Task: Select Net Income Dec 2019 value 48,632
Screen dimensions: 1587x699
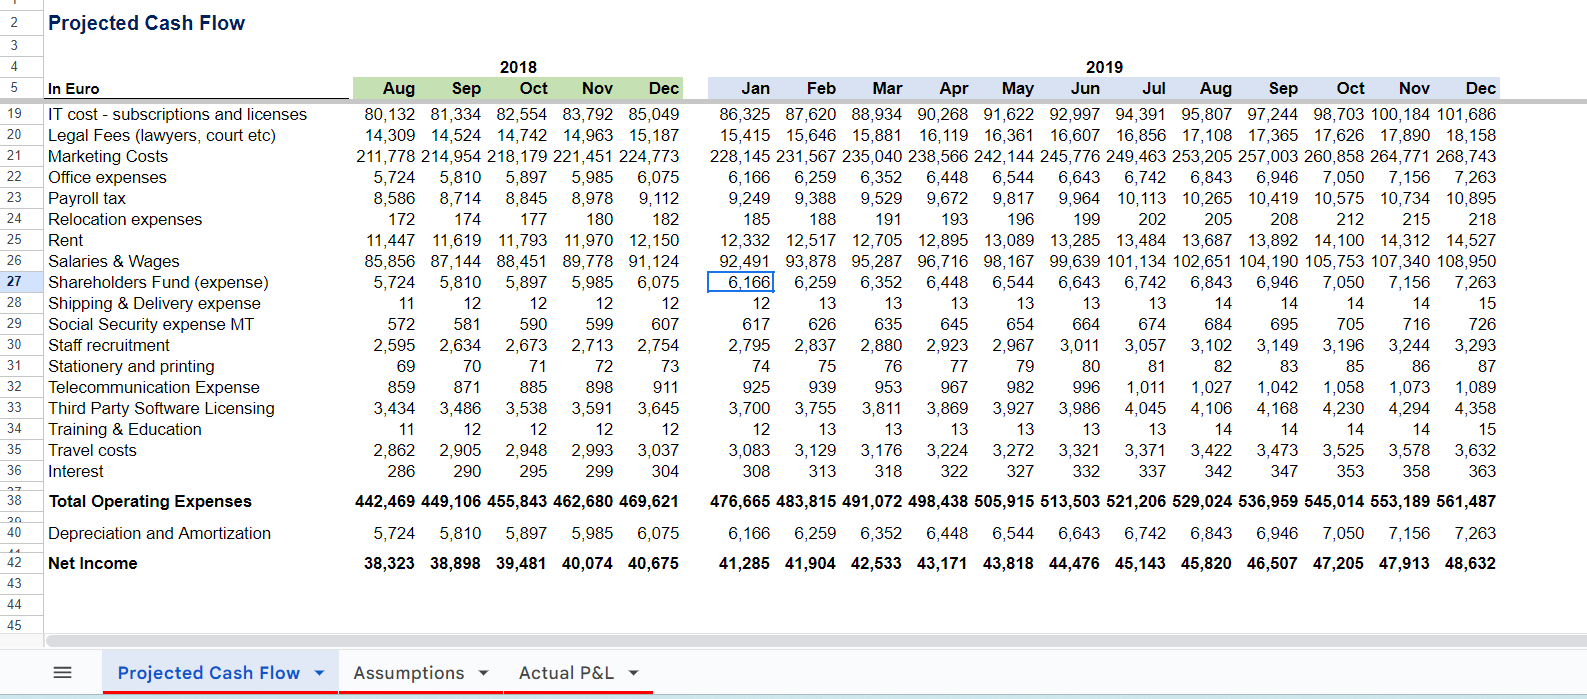Action: pos(1470,563)
